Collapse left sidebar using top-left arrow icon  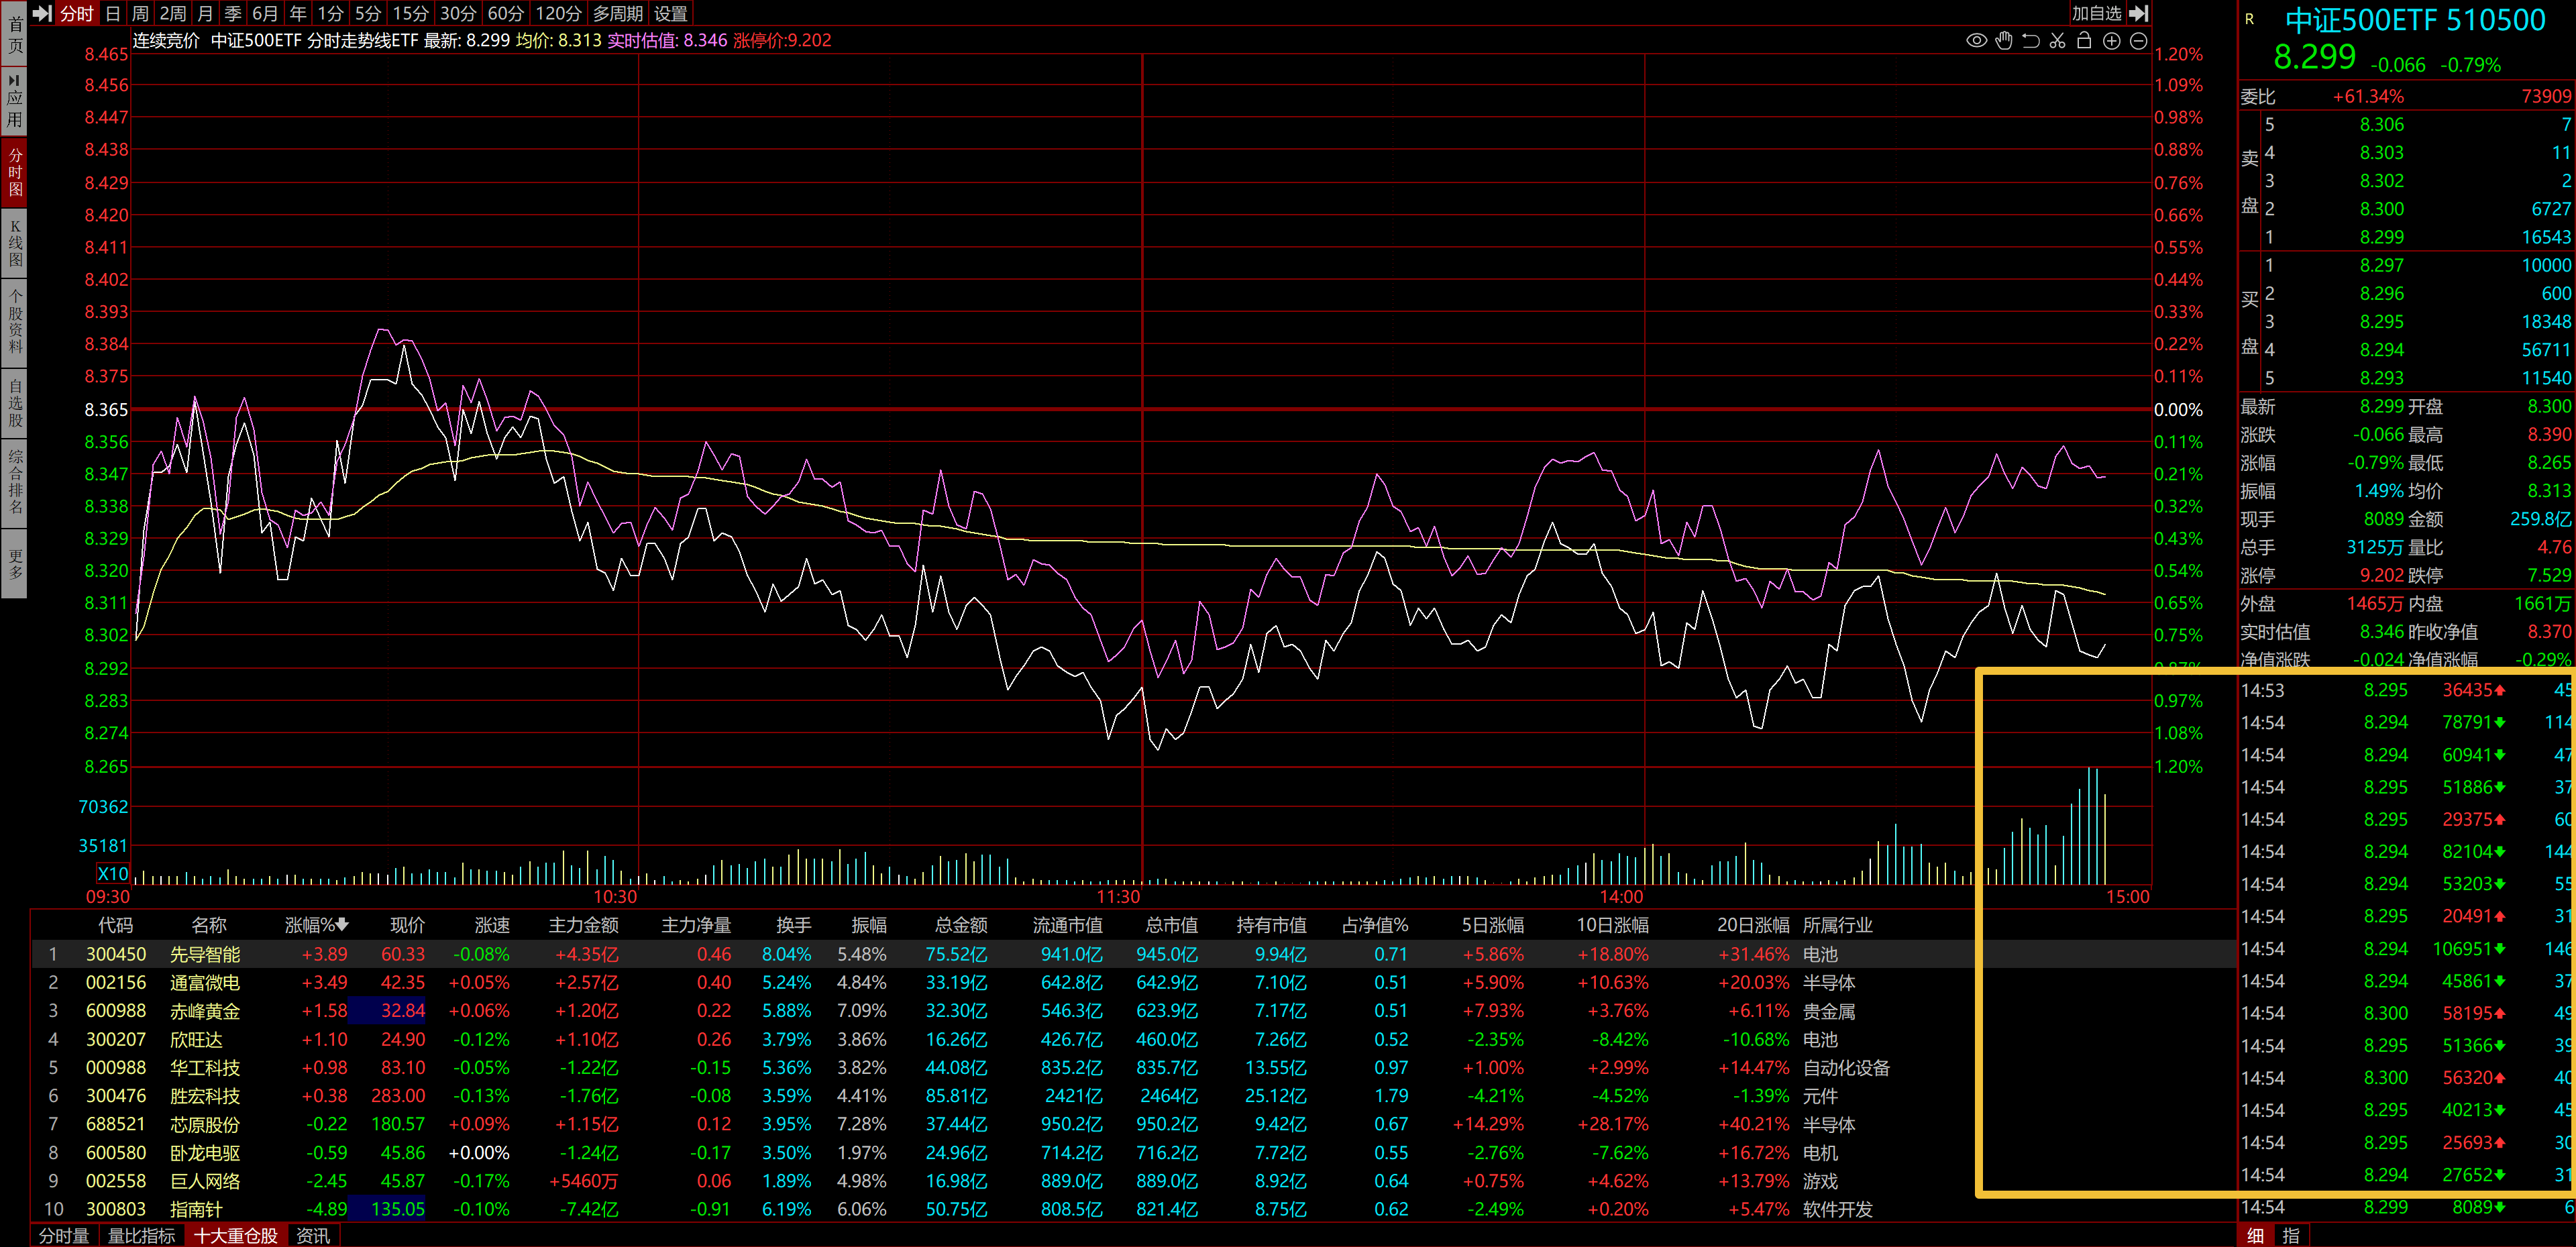point(42,13)
